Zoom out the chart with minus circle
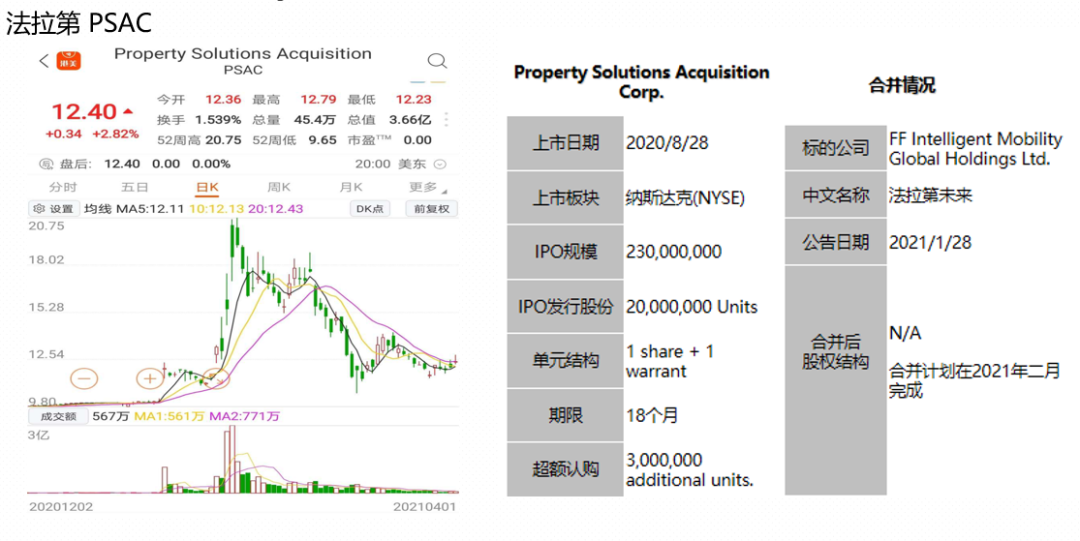The width and height of the screenshot is (1080, 541). (x=84, y=378)
